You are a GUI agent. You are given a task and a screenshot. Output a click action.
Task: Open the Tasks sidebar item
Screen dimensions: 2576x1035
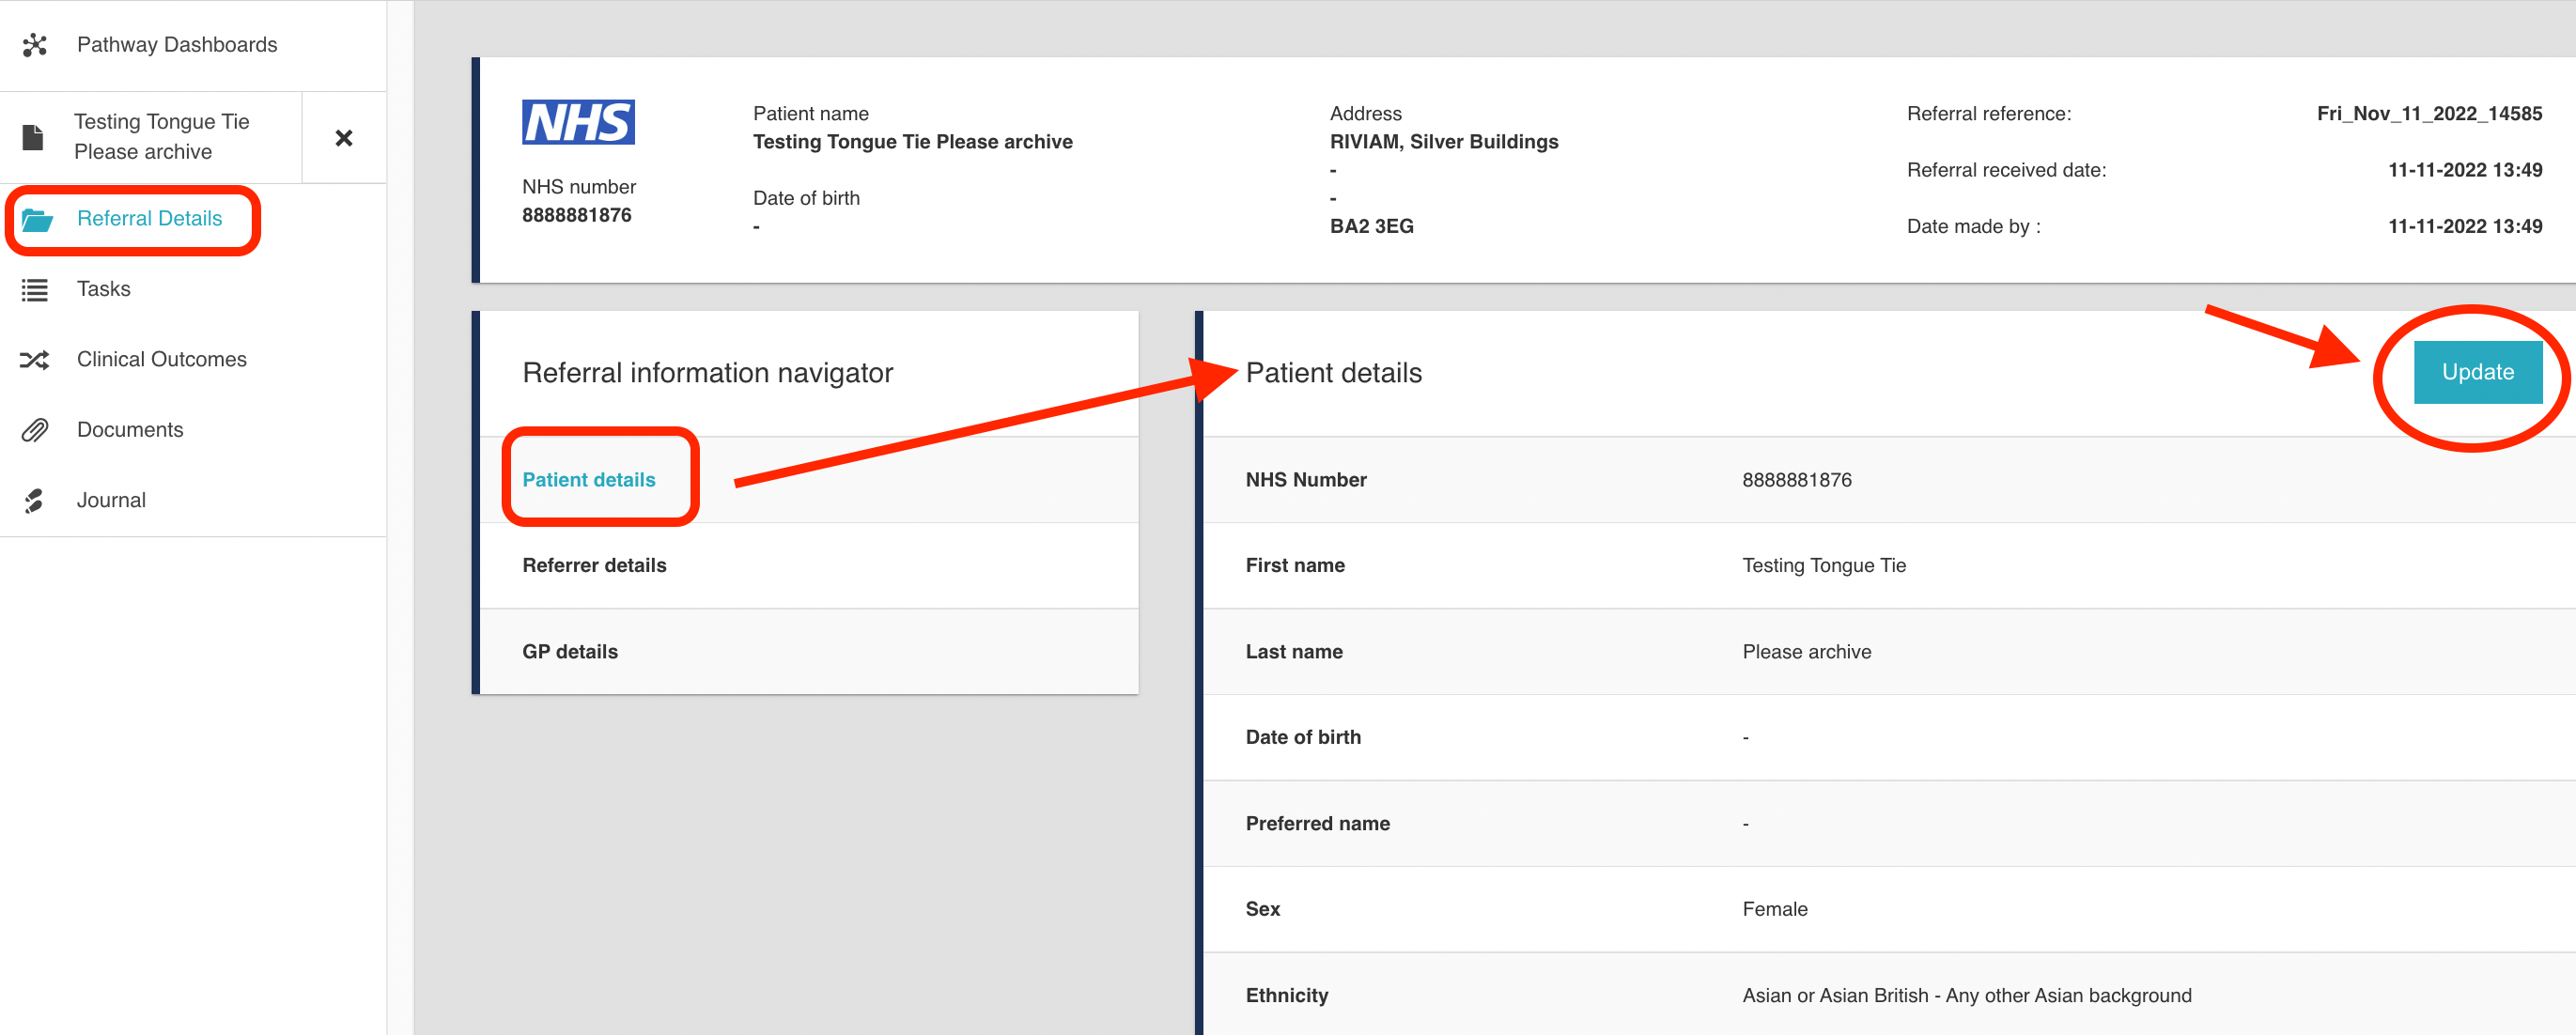[104, 289]
